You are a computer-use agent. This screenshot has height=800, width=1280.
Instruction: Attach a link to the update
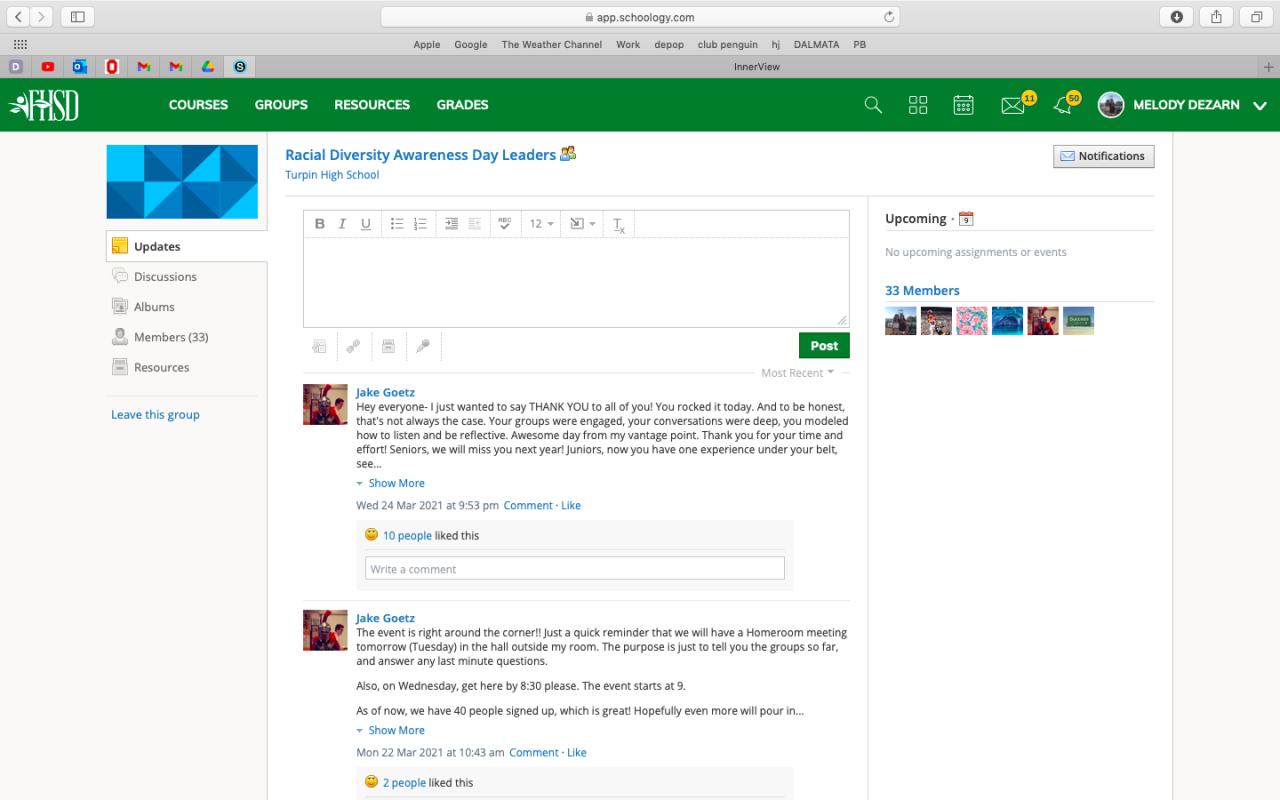[x=354, y=346]
